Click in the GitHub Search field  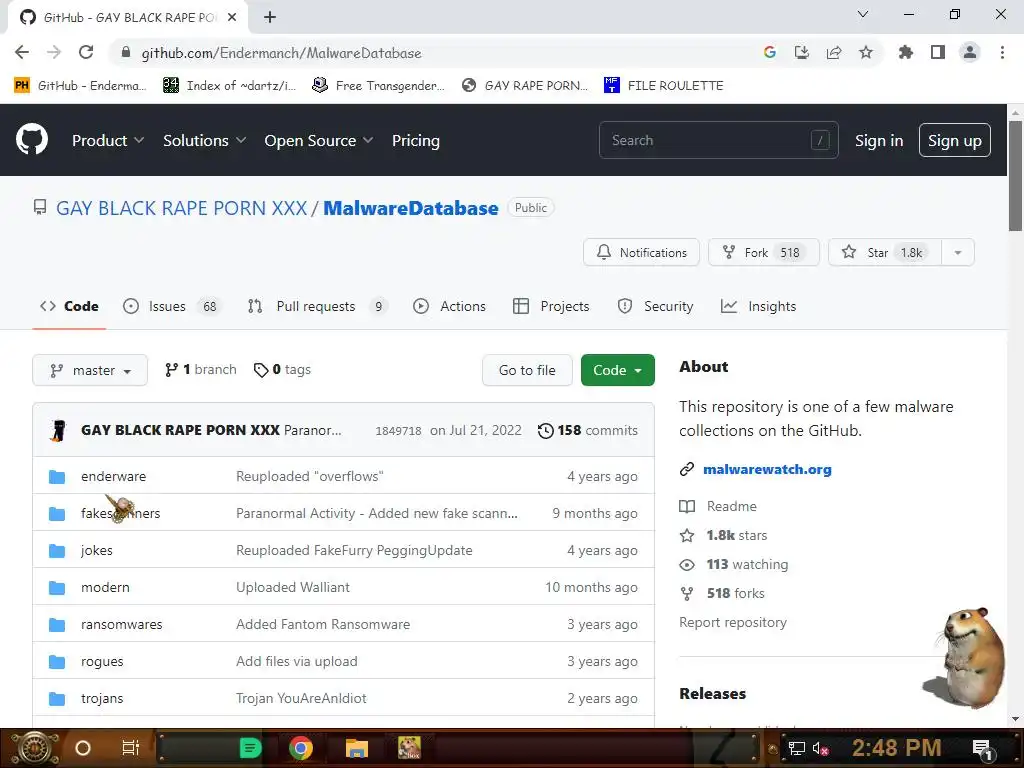718,140
